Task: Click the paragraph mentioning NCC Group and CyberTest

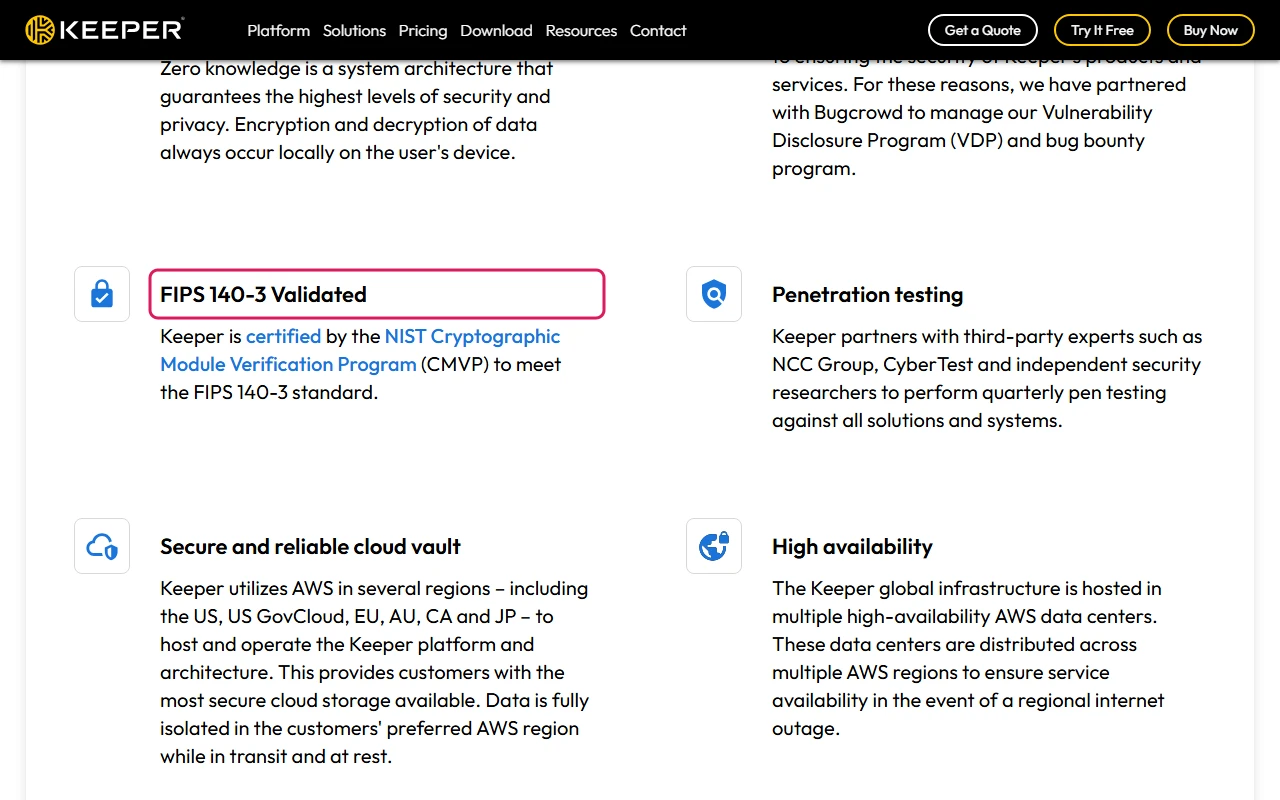Action: (x=987, y=378)
